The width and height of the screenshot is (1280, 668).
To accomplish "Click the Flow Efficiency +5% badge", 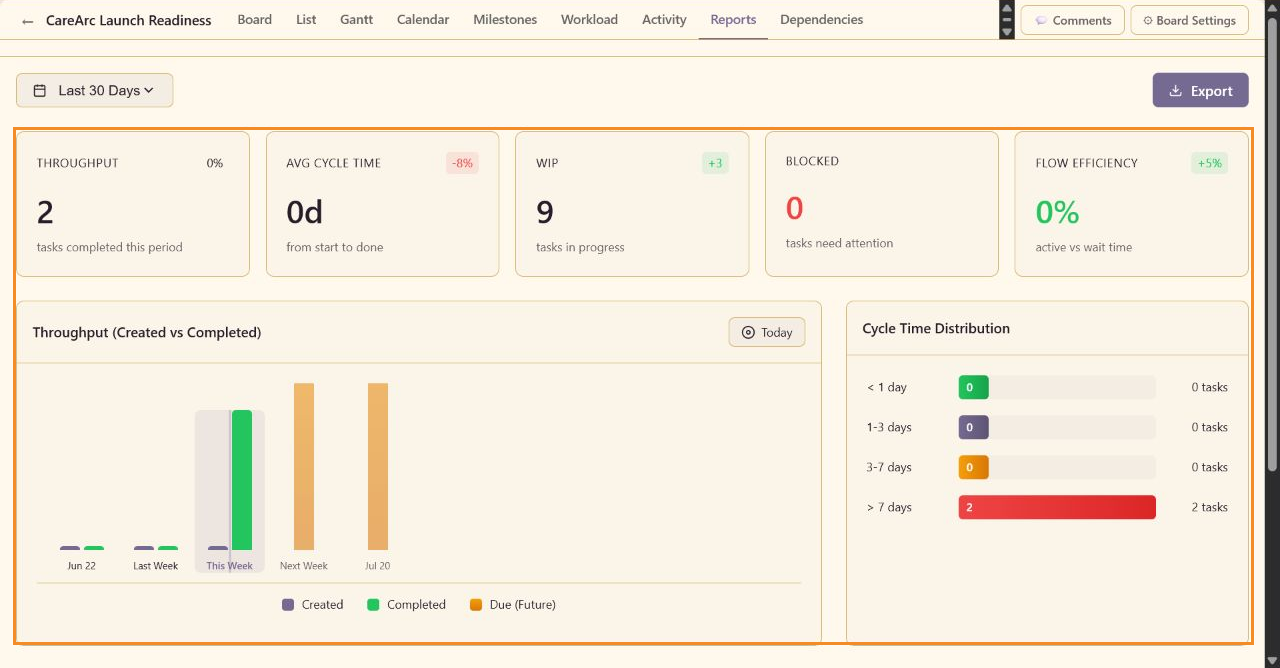I will [x=1209, y=163].
